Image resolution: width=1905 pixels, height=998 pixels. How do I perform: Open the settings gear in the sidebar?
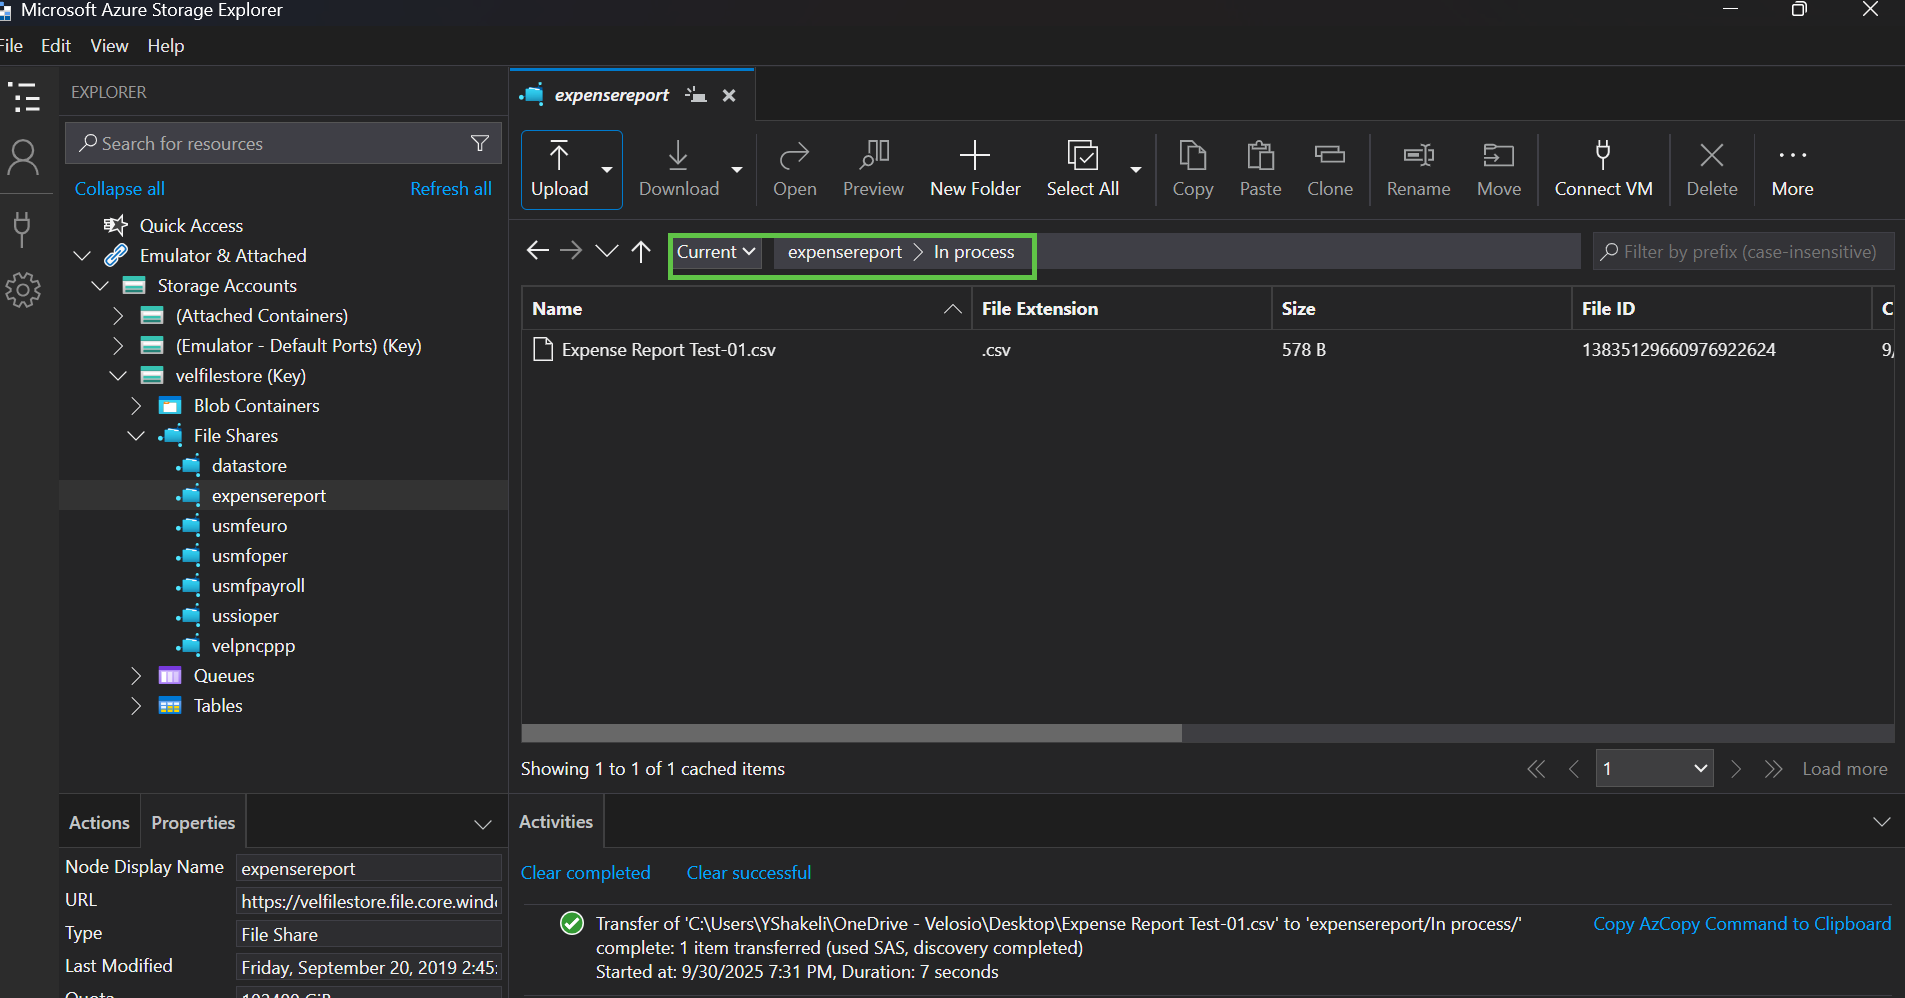pos(23,290)
